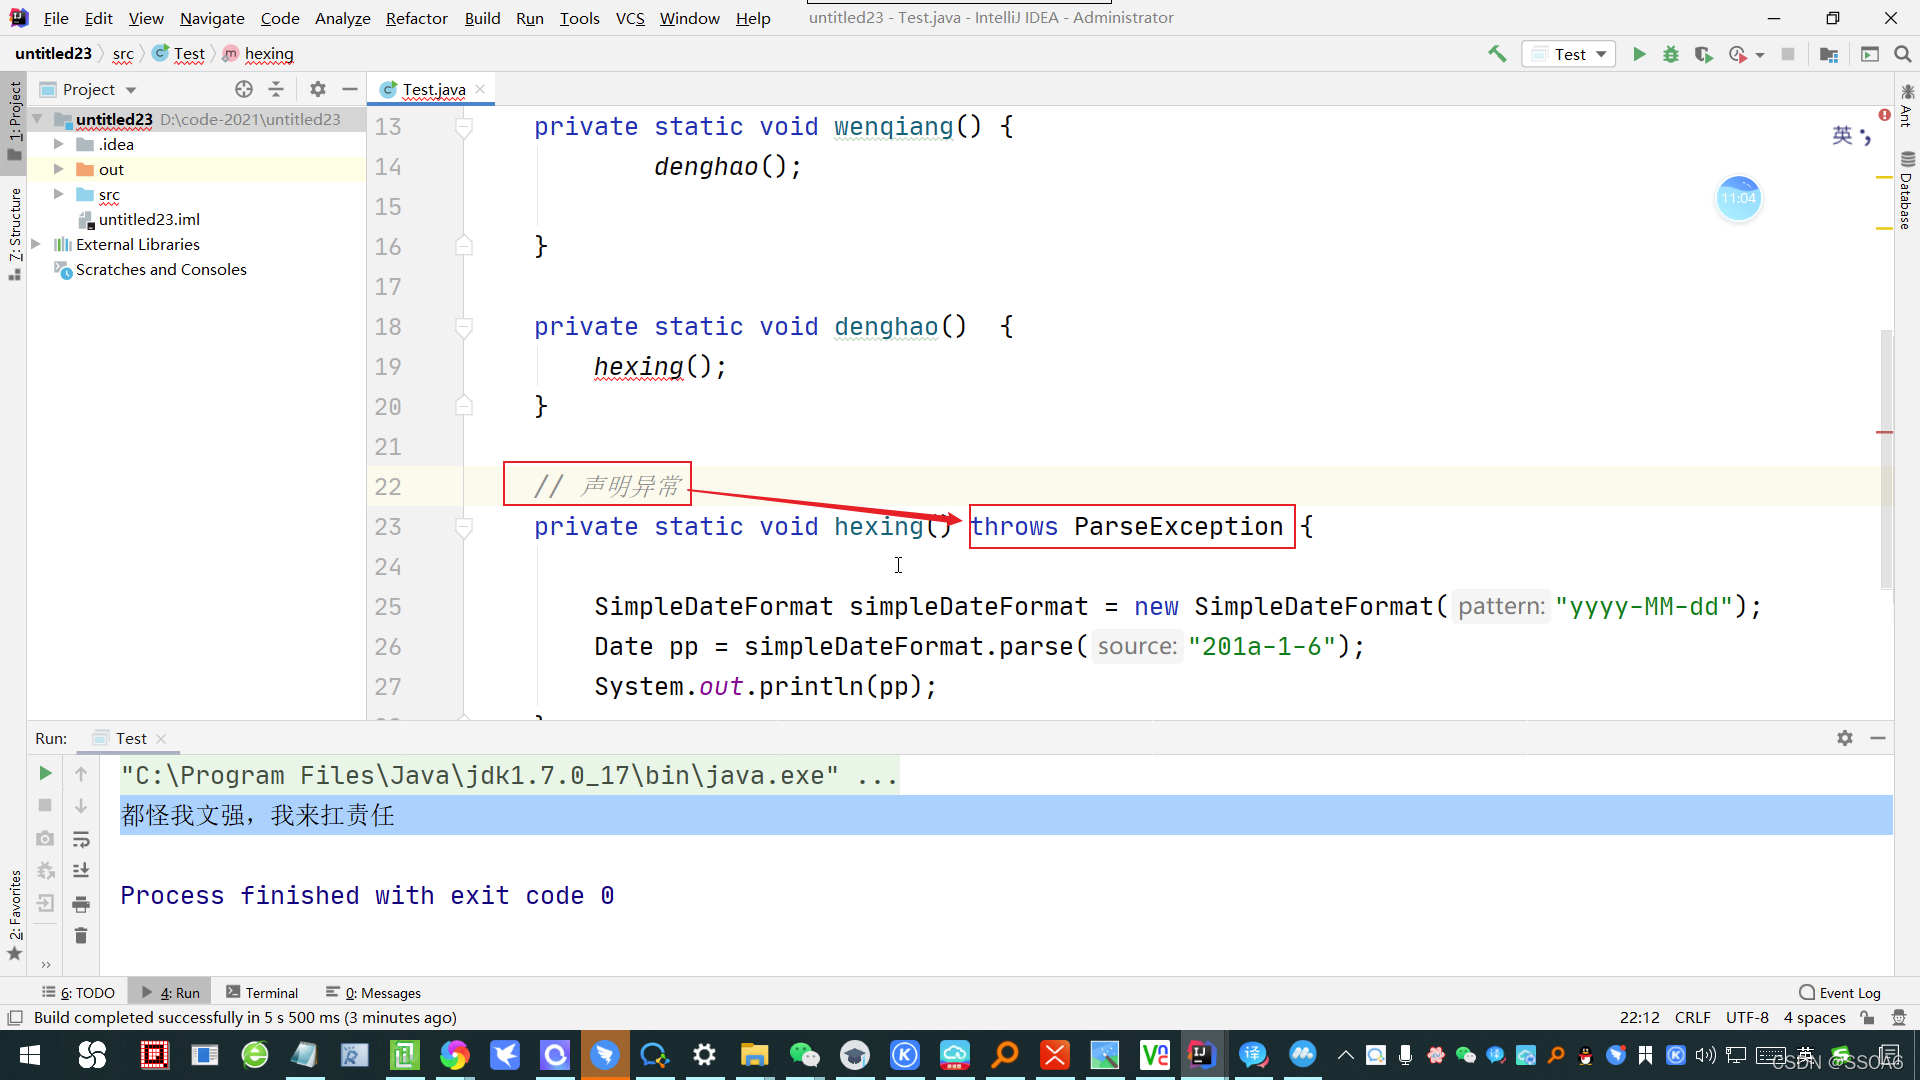Click the Stop button in the top toolbar
Image resolution: width=1920 pixels, height=1080 pixels.
click(x=1788, y=54)
